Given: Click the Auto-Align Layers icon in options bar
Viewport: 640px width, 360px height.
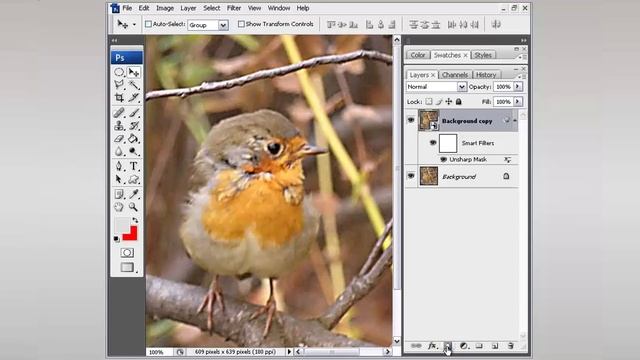Looking at the screenshot, I should tap(496, 24).
